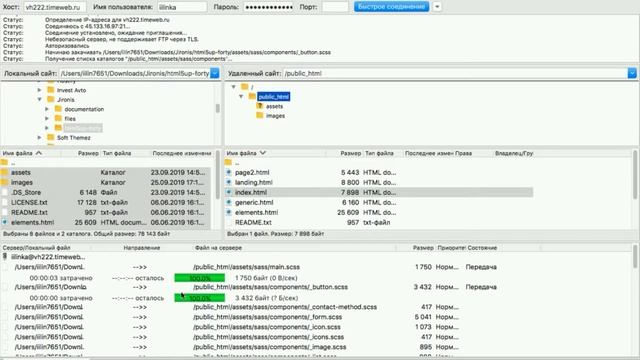Select _icon.scss queue entry
The image size is (640, 360).
click(316, 327)
